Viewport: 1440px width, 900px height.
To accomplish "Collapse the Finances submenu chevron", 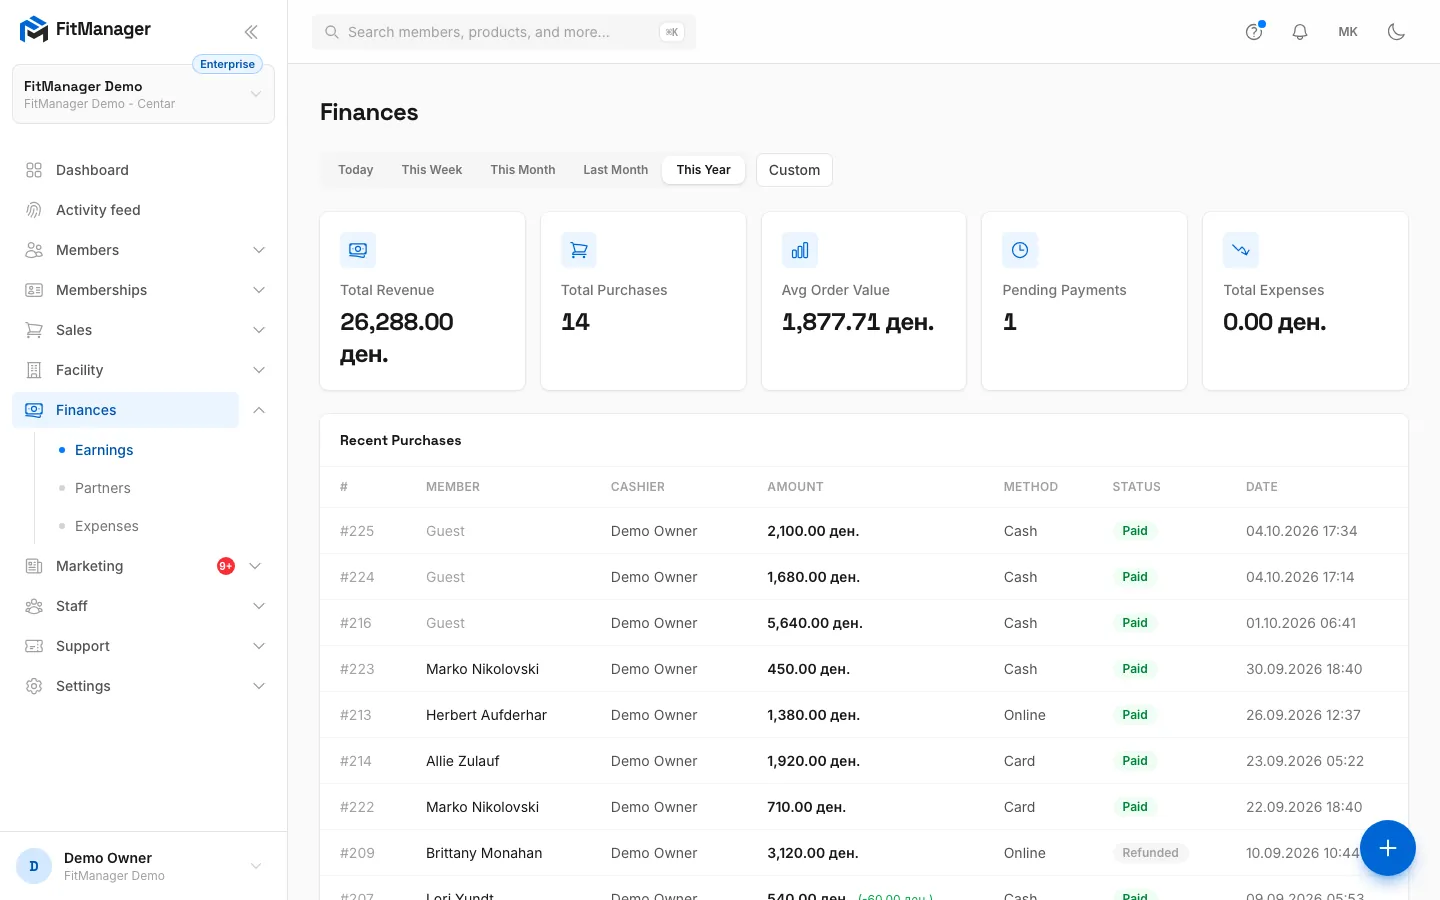I will [259, 410].
